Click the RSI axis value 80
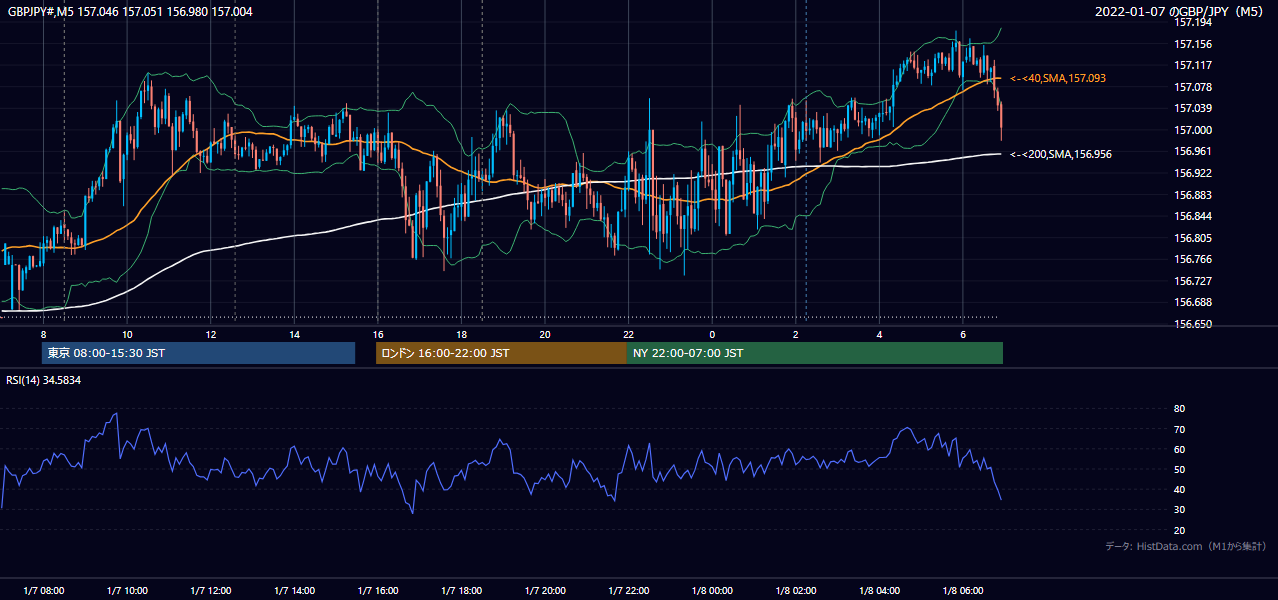Image resolution: width=1278 pixels, height=600 pixels. tap(1179, 409)
